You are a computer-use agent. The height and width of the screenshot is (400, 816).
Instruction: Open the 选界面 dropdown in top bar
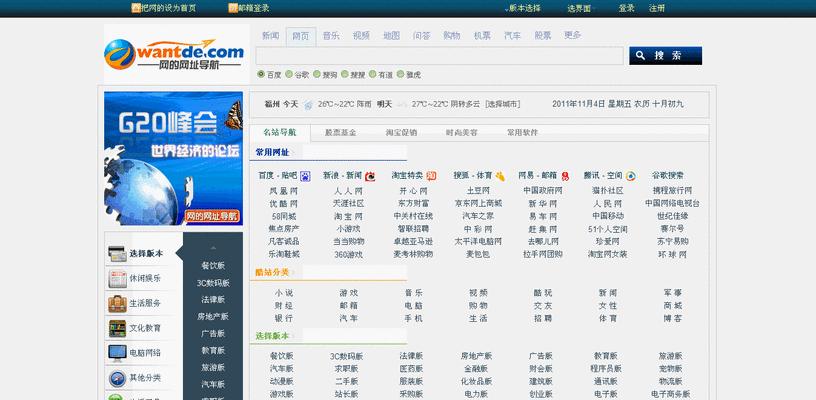tap(581, 8)
